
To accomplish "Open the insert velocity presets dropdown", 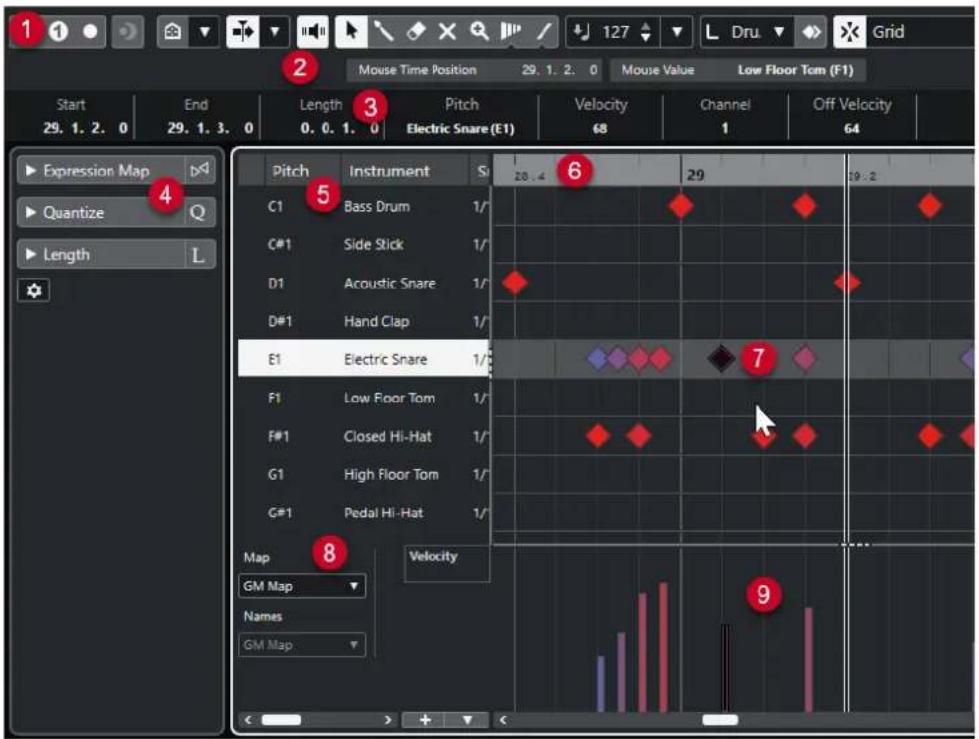I will (677, 31).
